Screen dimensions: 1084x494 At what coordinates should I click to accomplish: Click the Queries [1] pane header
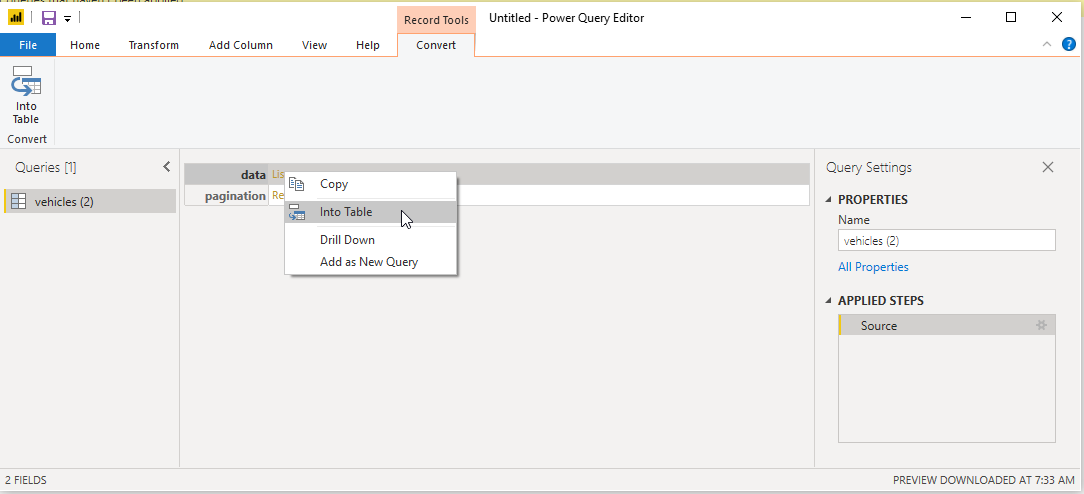coord(46,167)
